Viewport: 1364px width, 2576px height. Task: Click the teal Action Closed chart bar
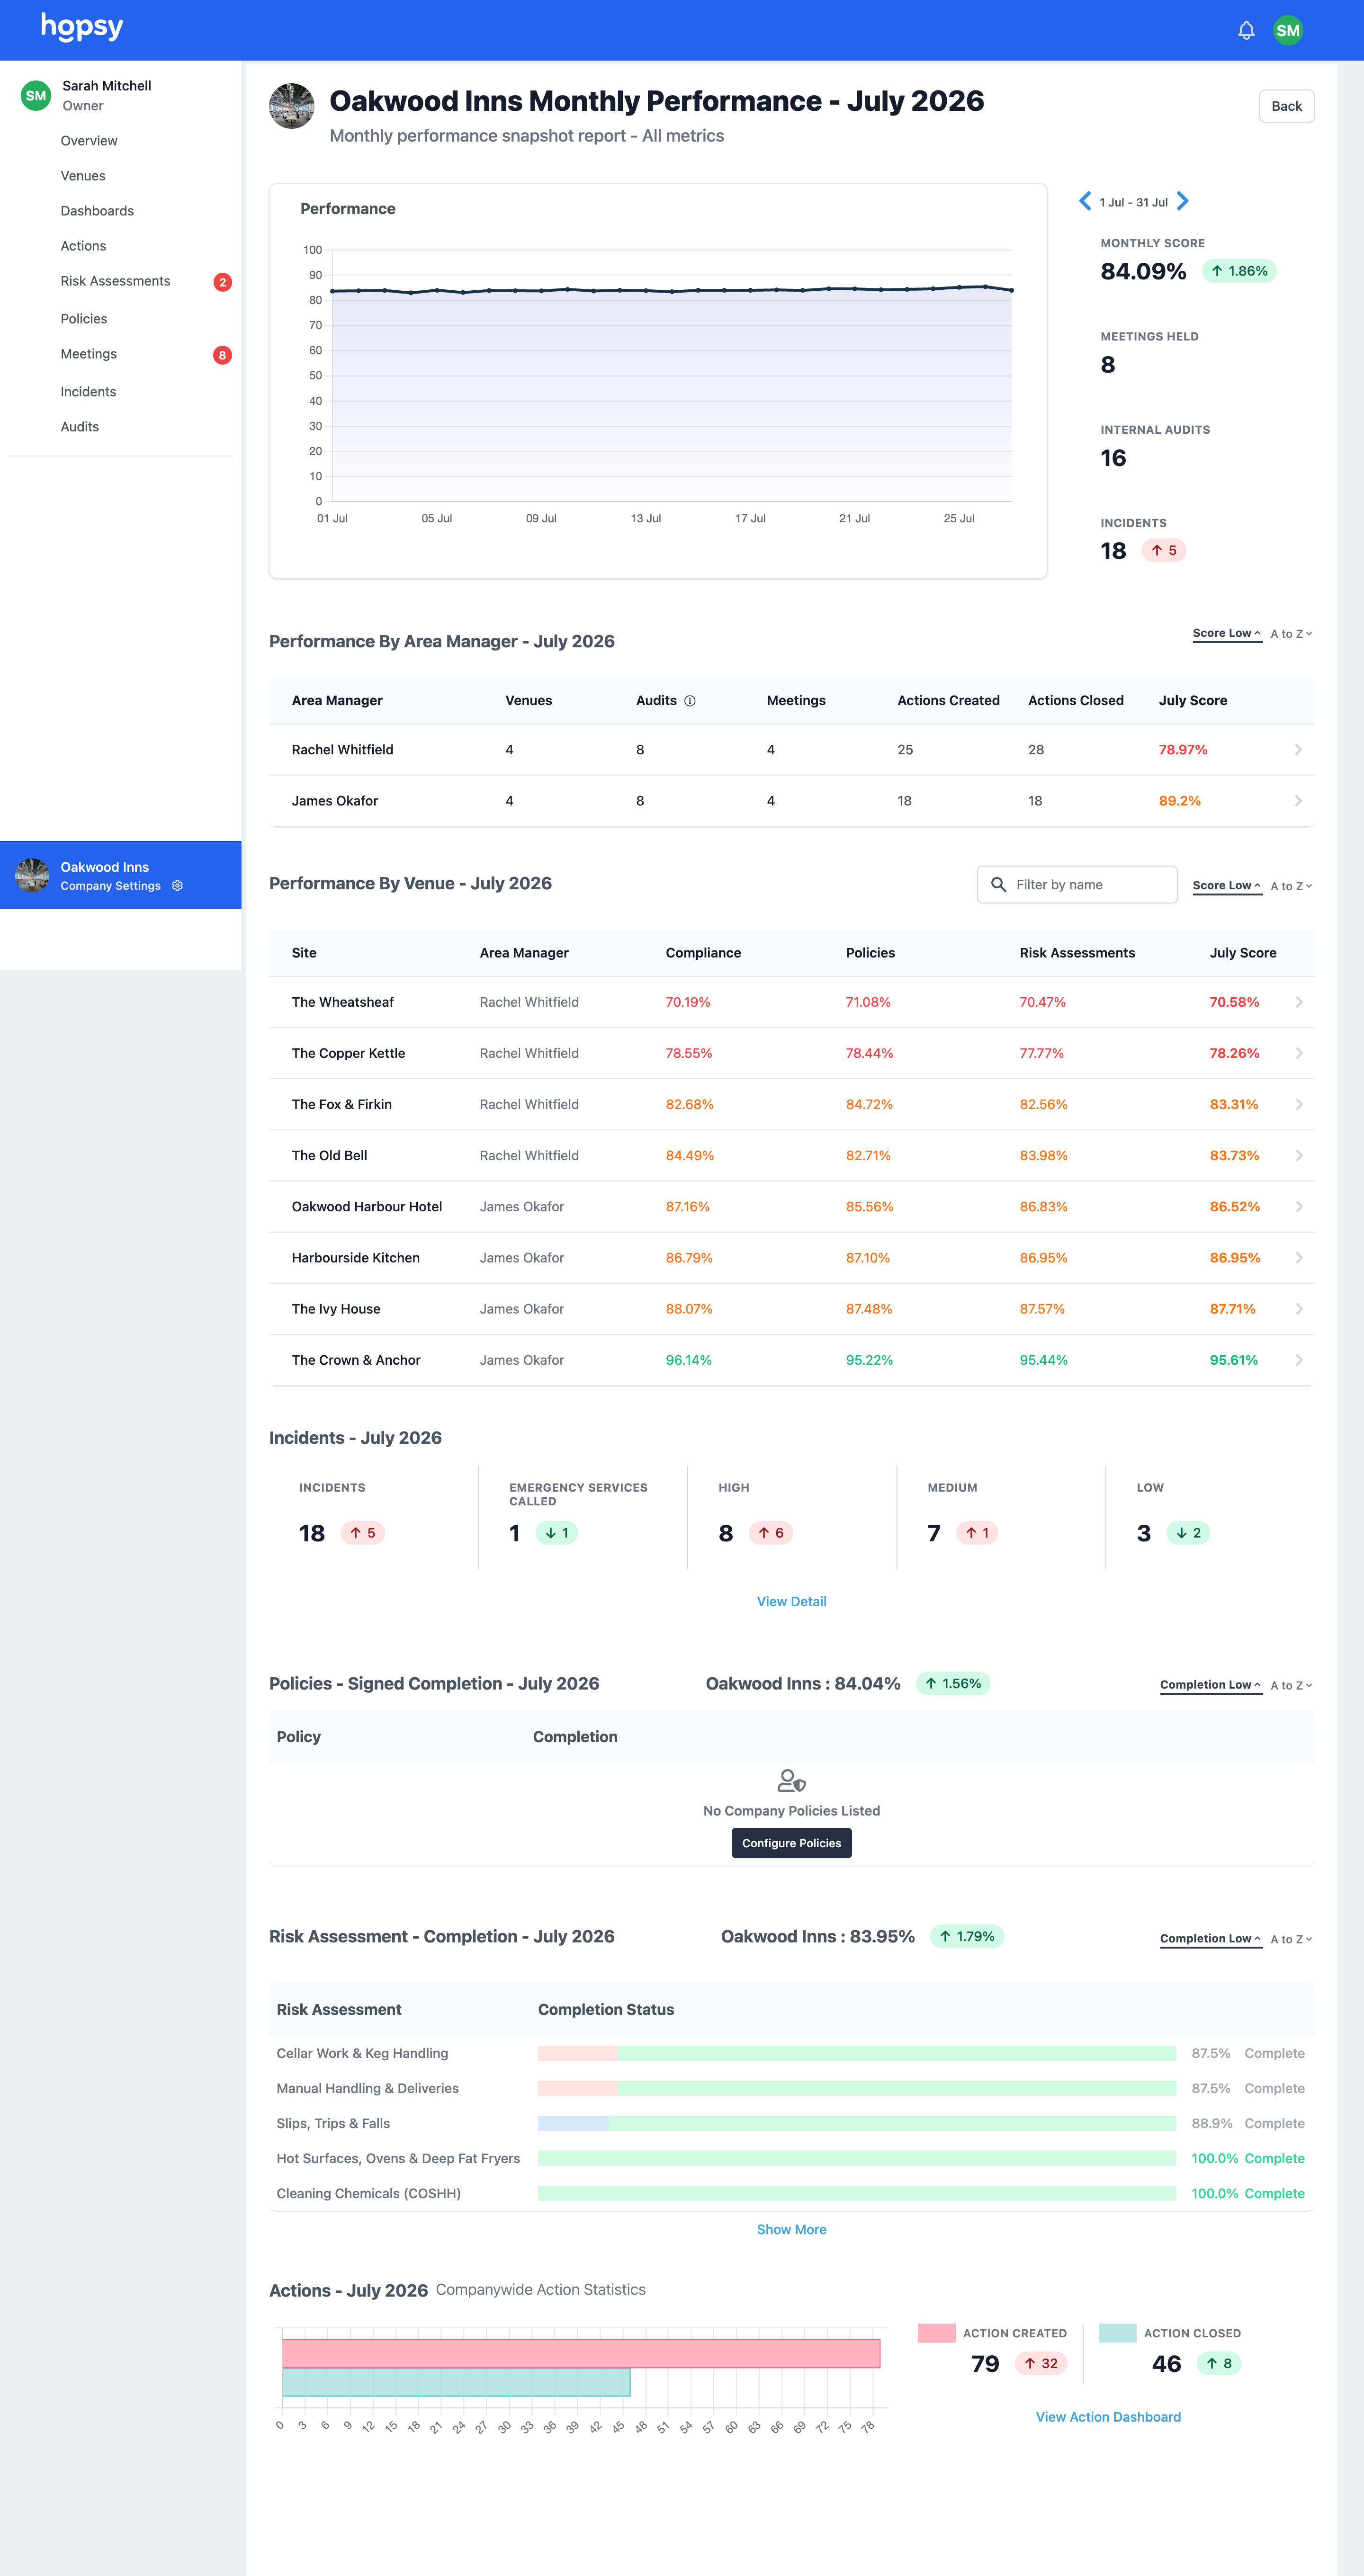pyautogui.click(x=456, y=2382)
